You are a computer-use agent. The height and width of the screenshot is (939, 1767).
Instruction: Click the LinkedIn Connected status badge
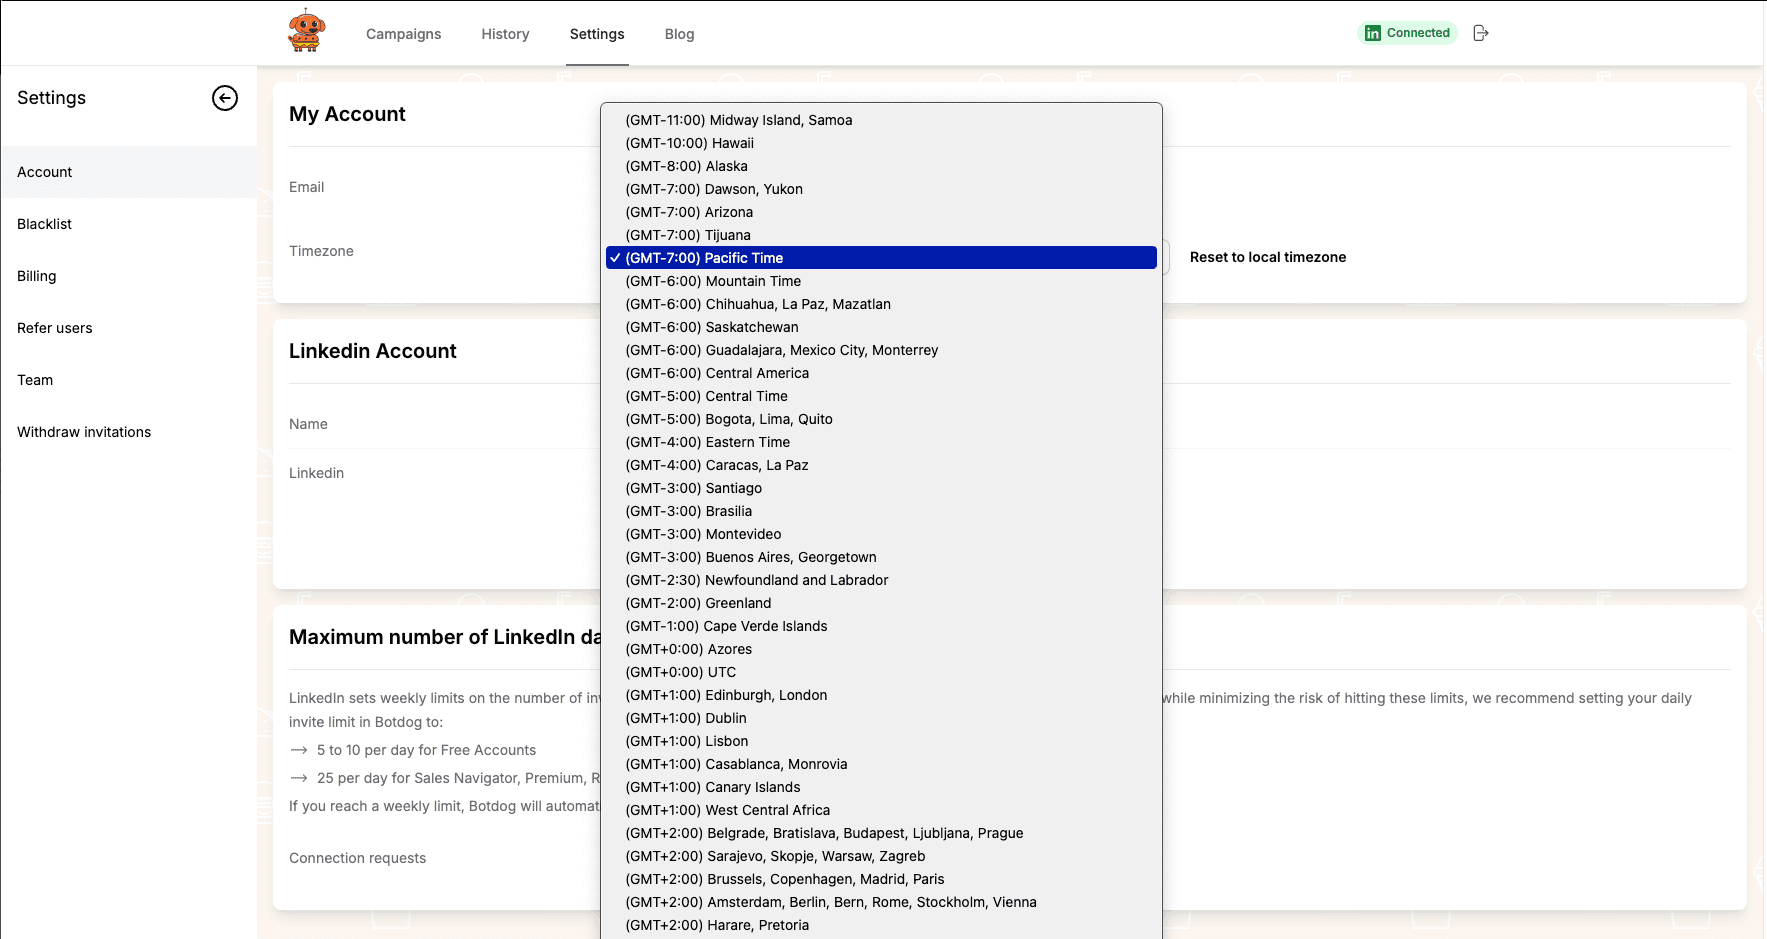click(1407, 33)
